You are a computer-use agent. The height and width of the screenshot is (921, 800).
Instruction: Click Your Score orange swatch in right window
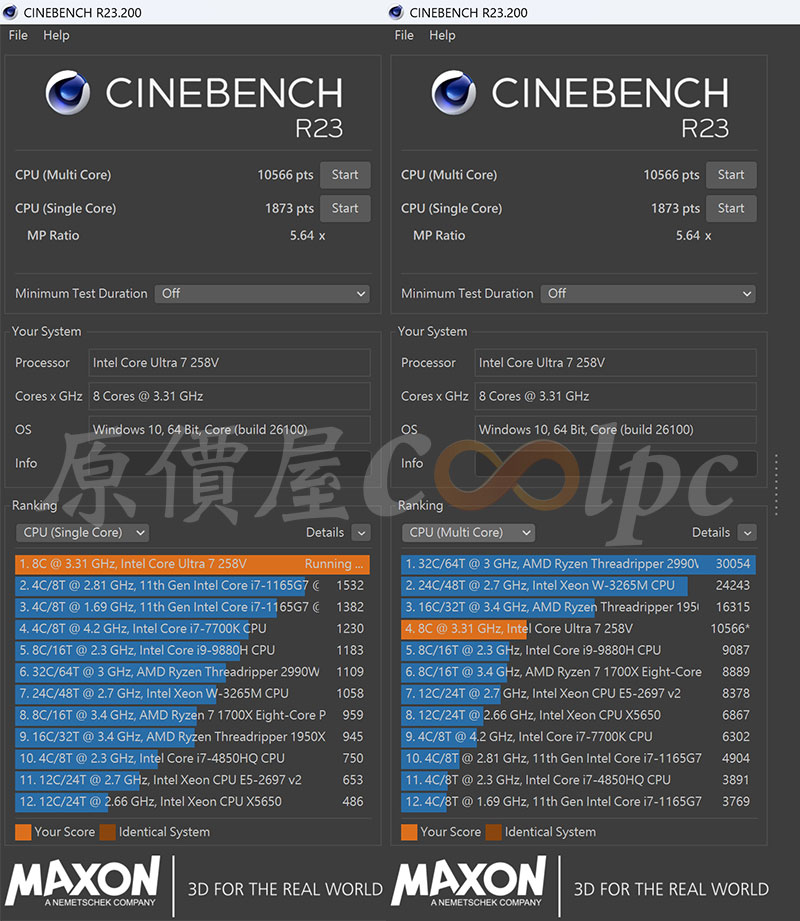point(409,832)
